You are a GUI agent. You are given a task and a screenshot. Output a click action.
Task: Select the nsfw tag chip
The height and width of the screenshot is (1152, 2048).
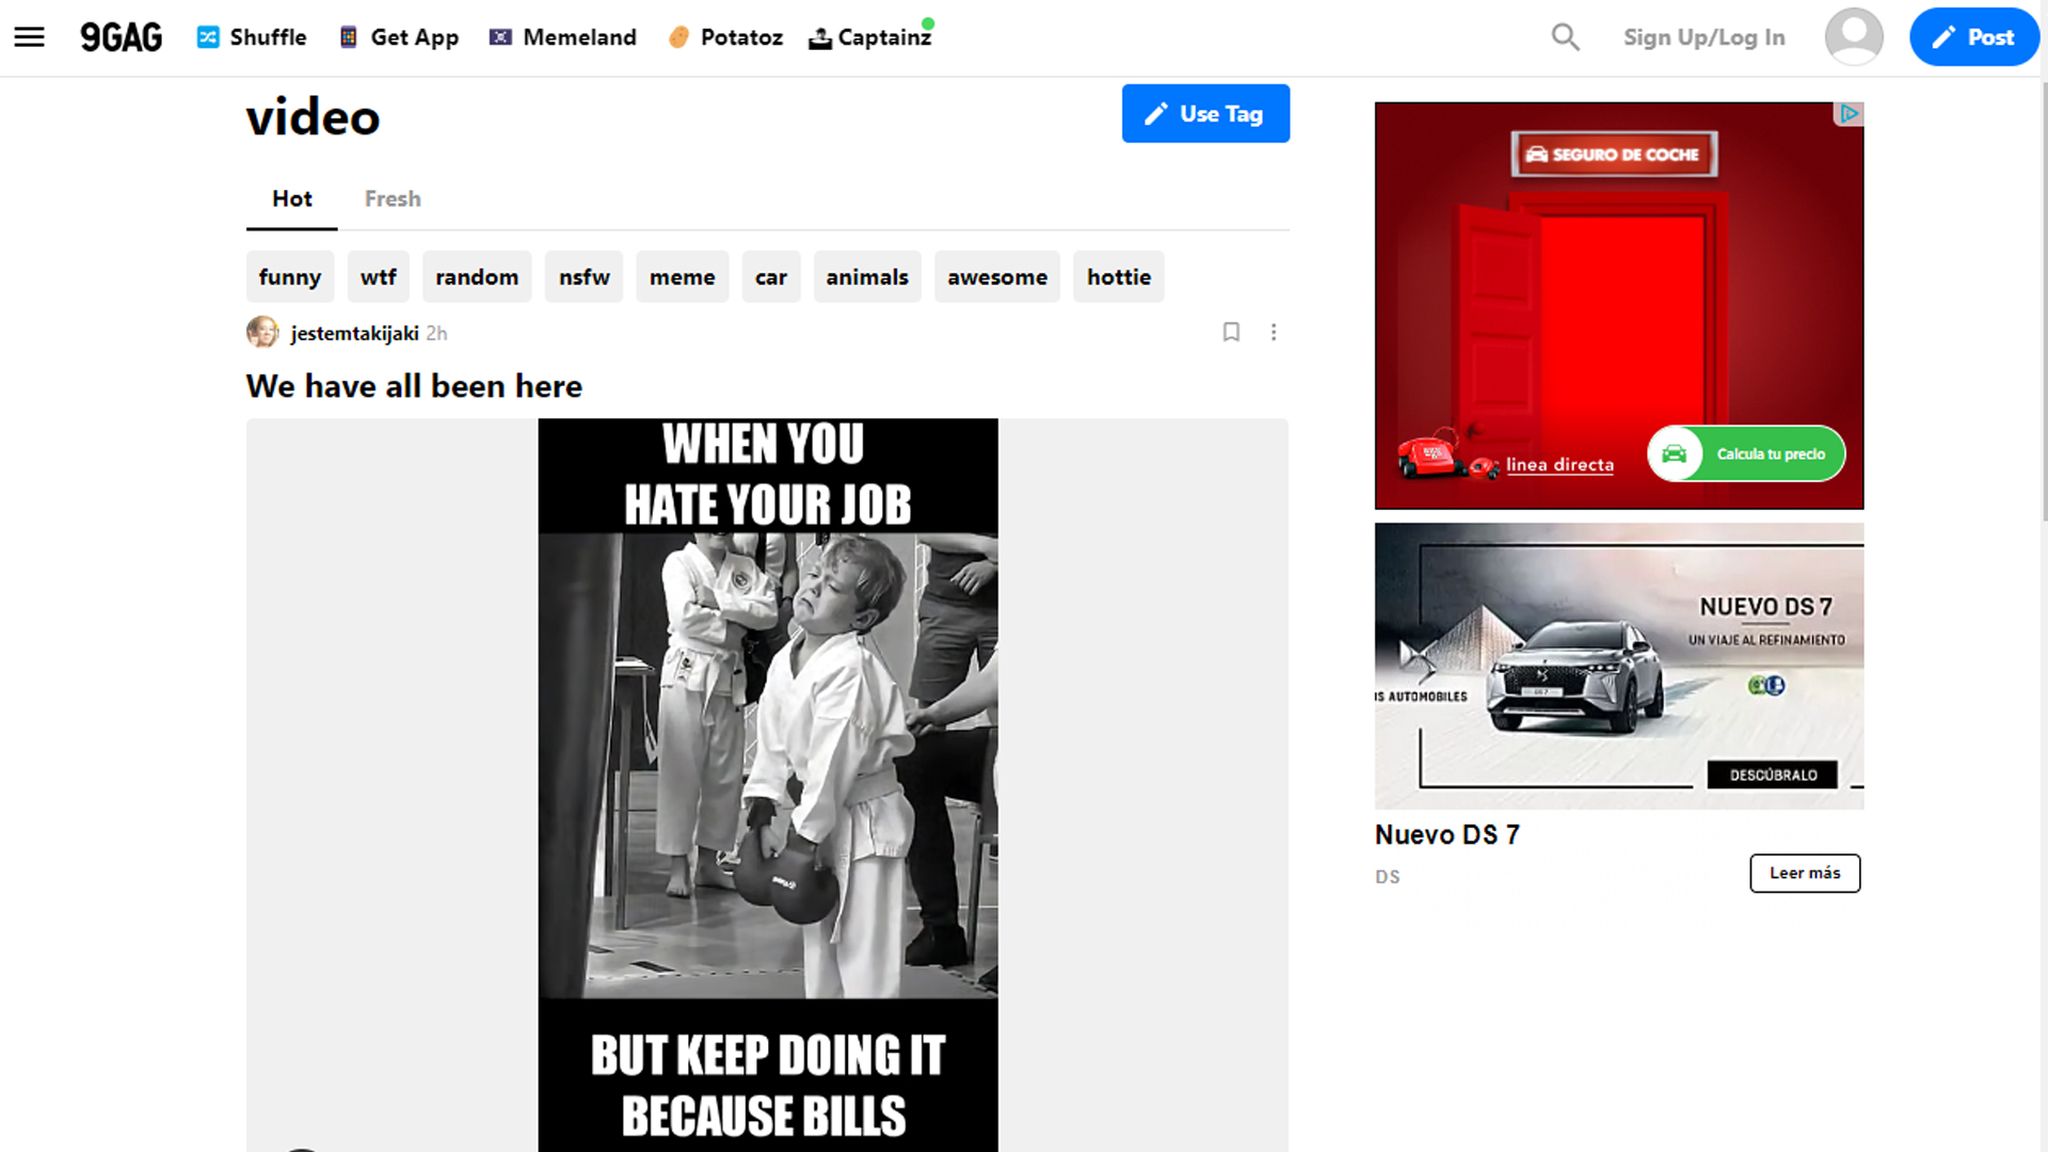coord(584,277)
